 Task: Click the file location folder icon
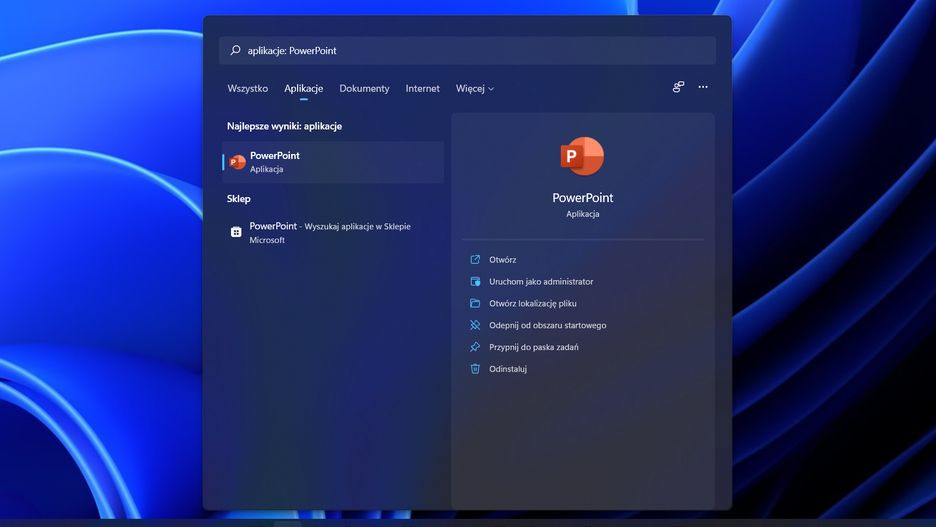pyautogui.click(x=475, y=303)
